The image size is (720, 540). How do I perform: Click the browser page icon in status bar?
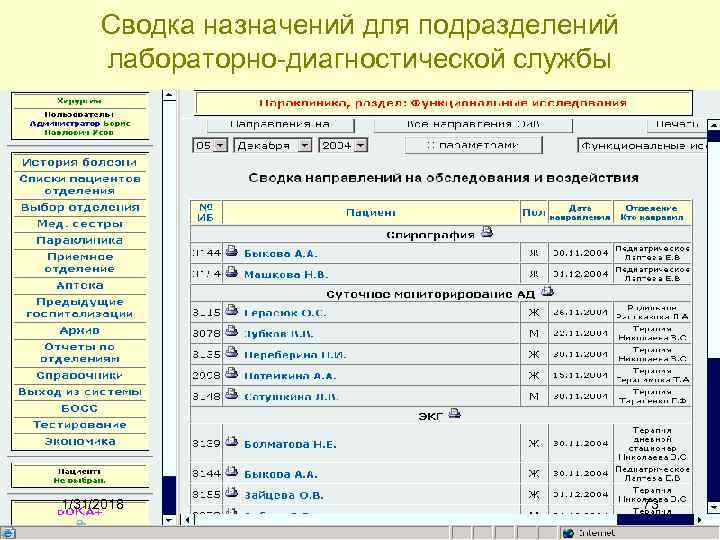click(8, 533)
